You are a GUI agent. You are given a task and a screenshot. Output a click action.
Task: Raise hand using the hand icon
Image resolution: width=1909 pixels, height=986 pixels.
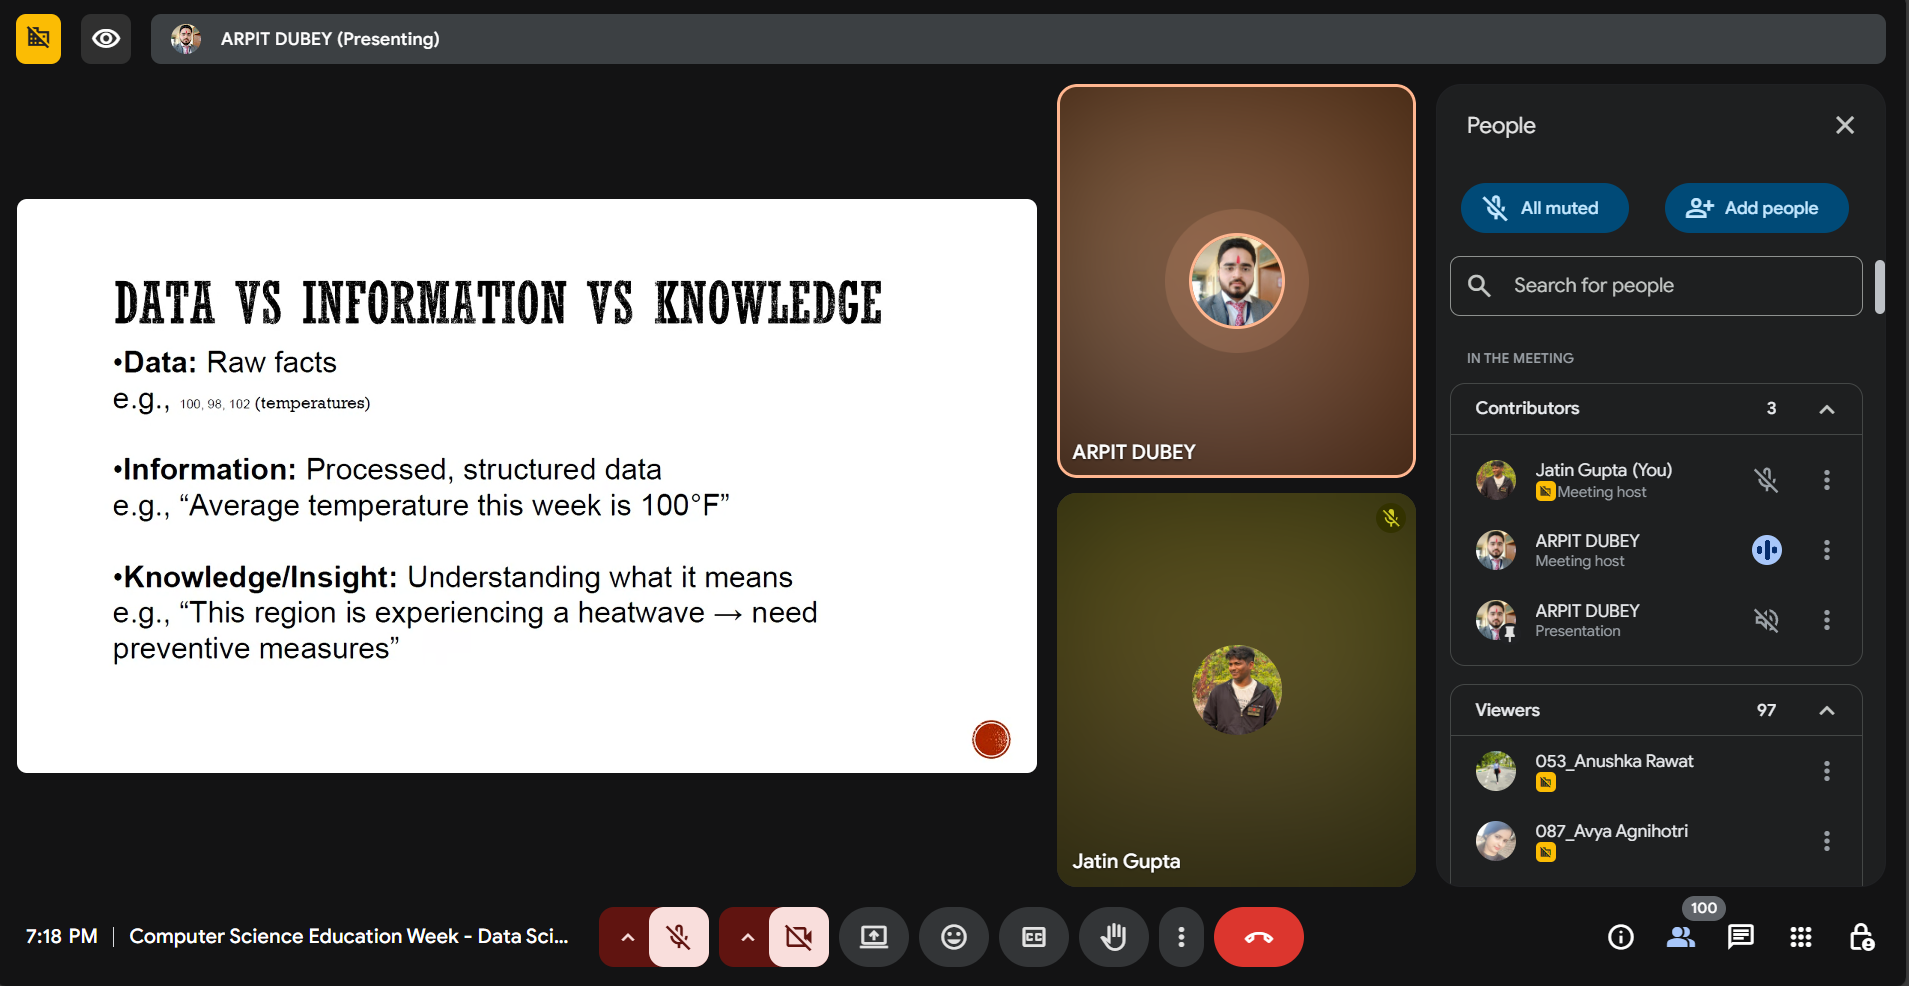point(1113,937)
